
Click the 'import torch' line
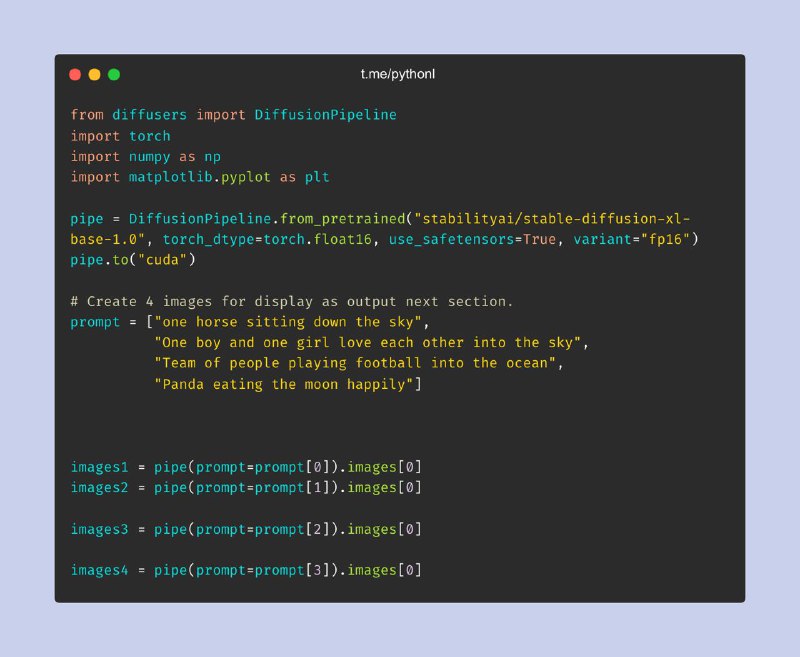(120, 136)
